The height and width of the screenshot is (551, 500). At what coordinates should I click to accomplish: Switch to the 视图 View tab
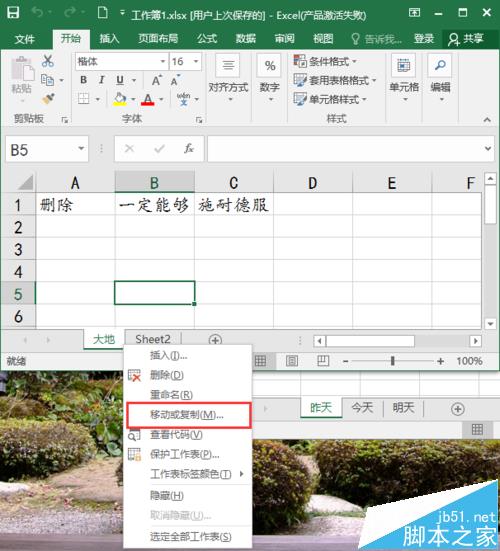(x=323, y=39)
